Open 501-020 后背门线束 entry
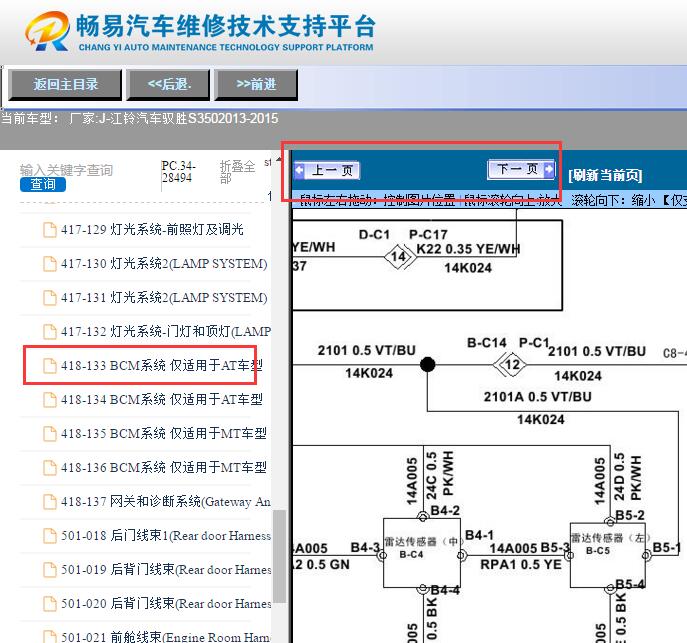The height and width of the screenshot is (643, 687). click(166, 604)
